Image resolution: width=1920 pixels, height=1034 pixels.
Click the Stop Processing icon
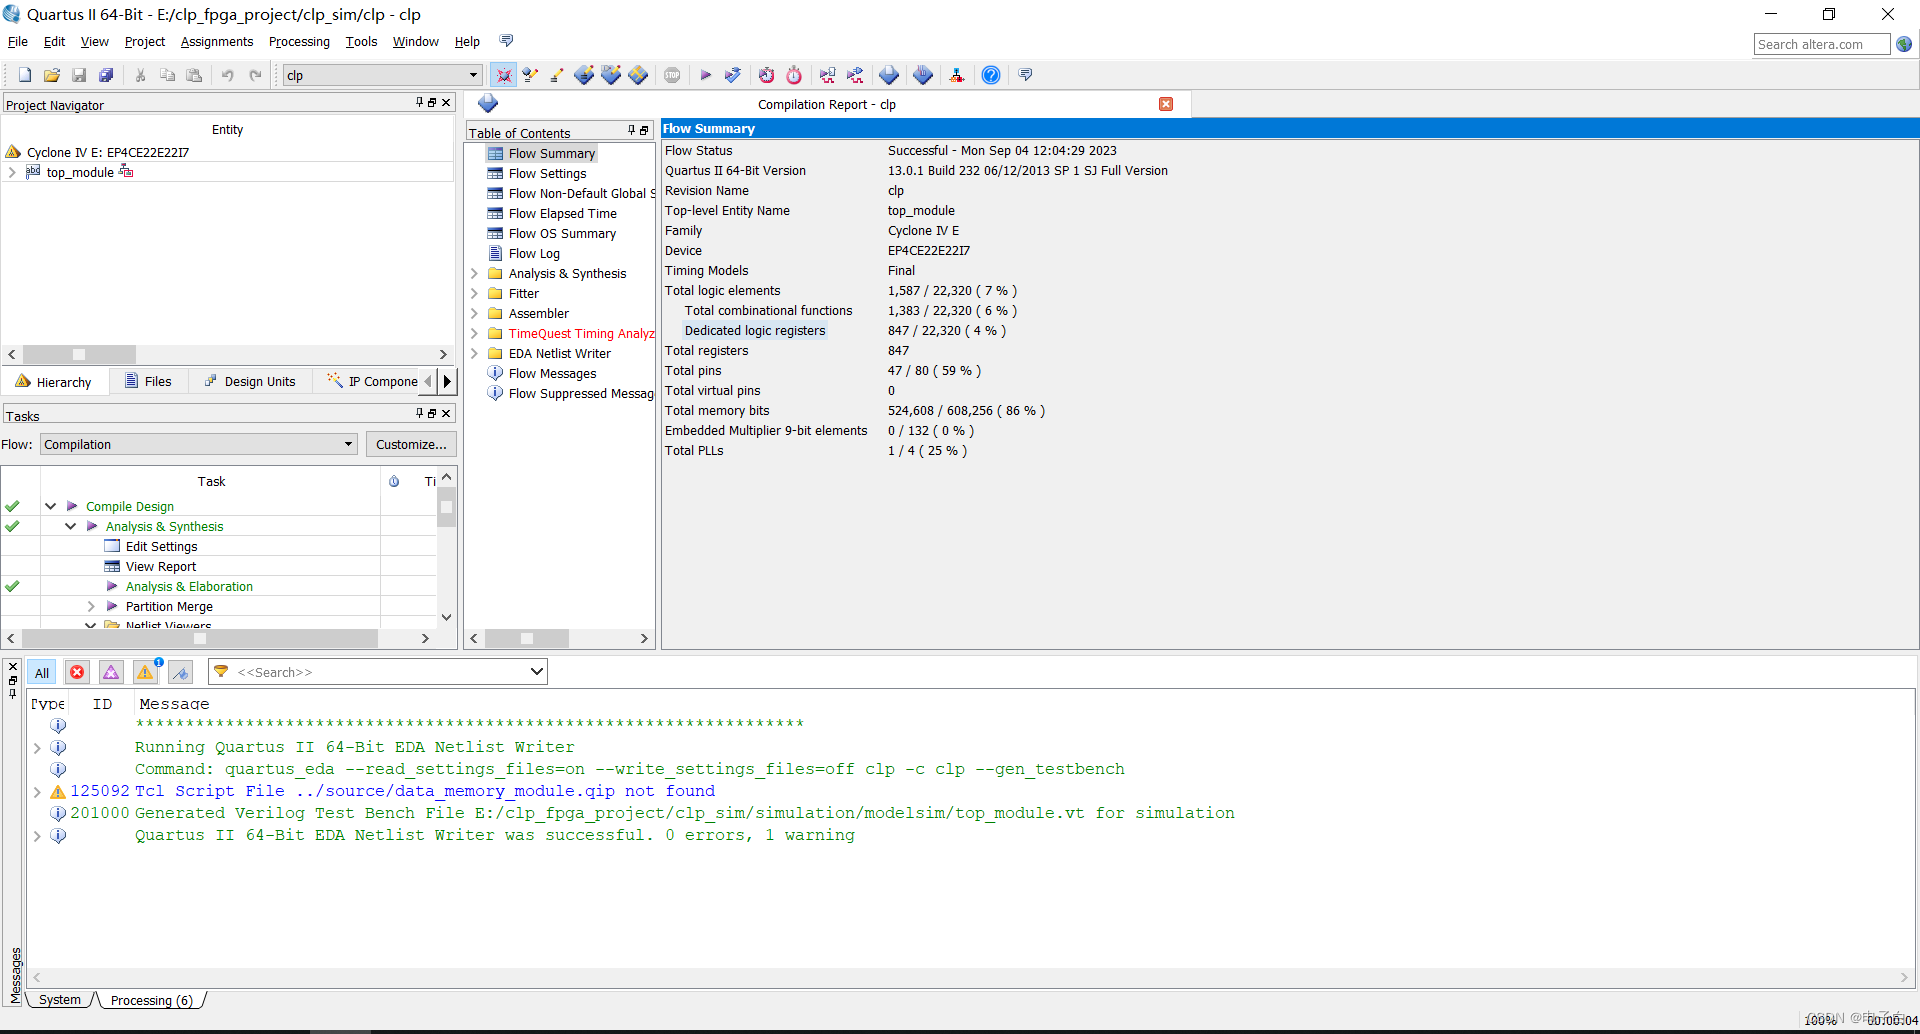click(673, 75)
